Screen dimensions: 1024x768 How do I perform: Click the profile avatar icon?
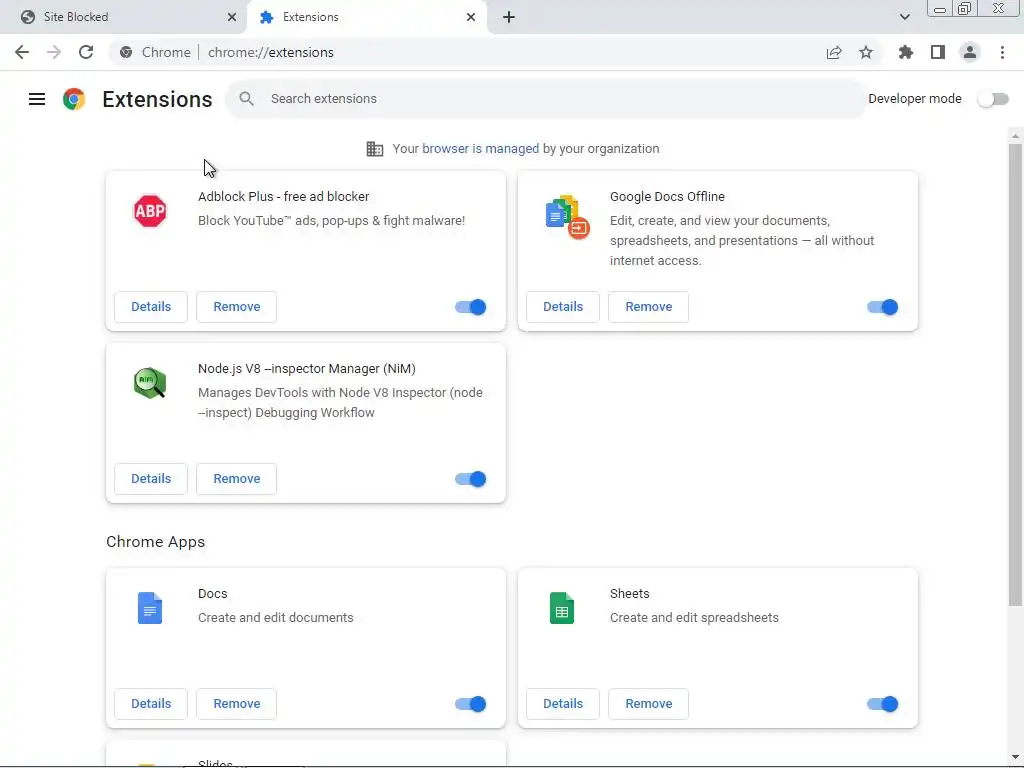pyautogui.click(x=969, y=52)
